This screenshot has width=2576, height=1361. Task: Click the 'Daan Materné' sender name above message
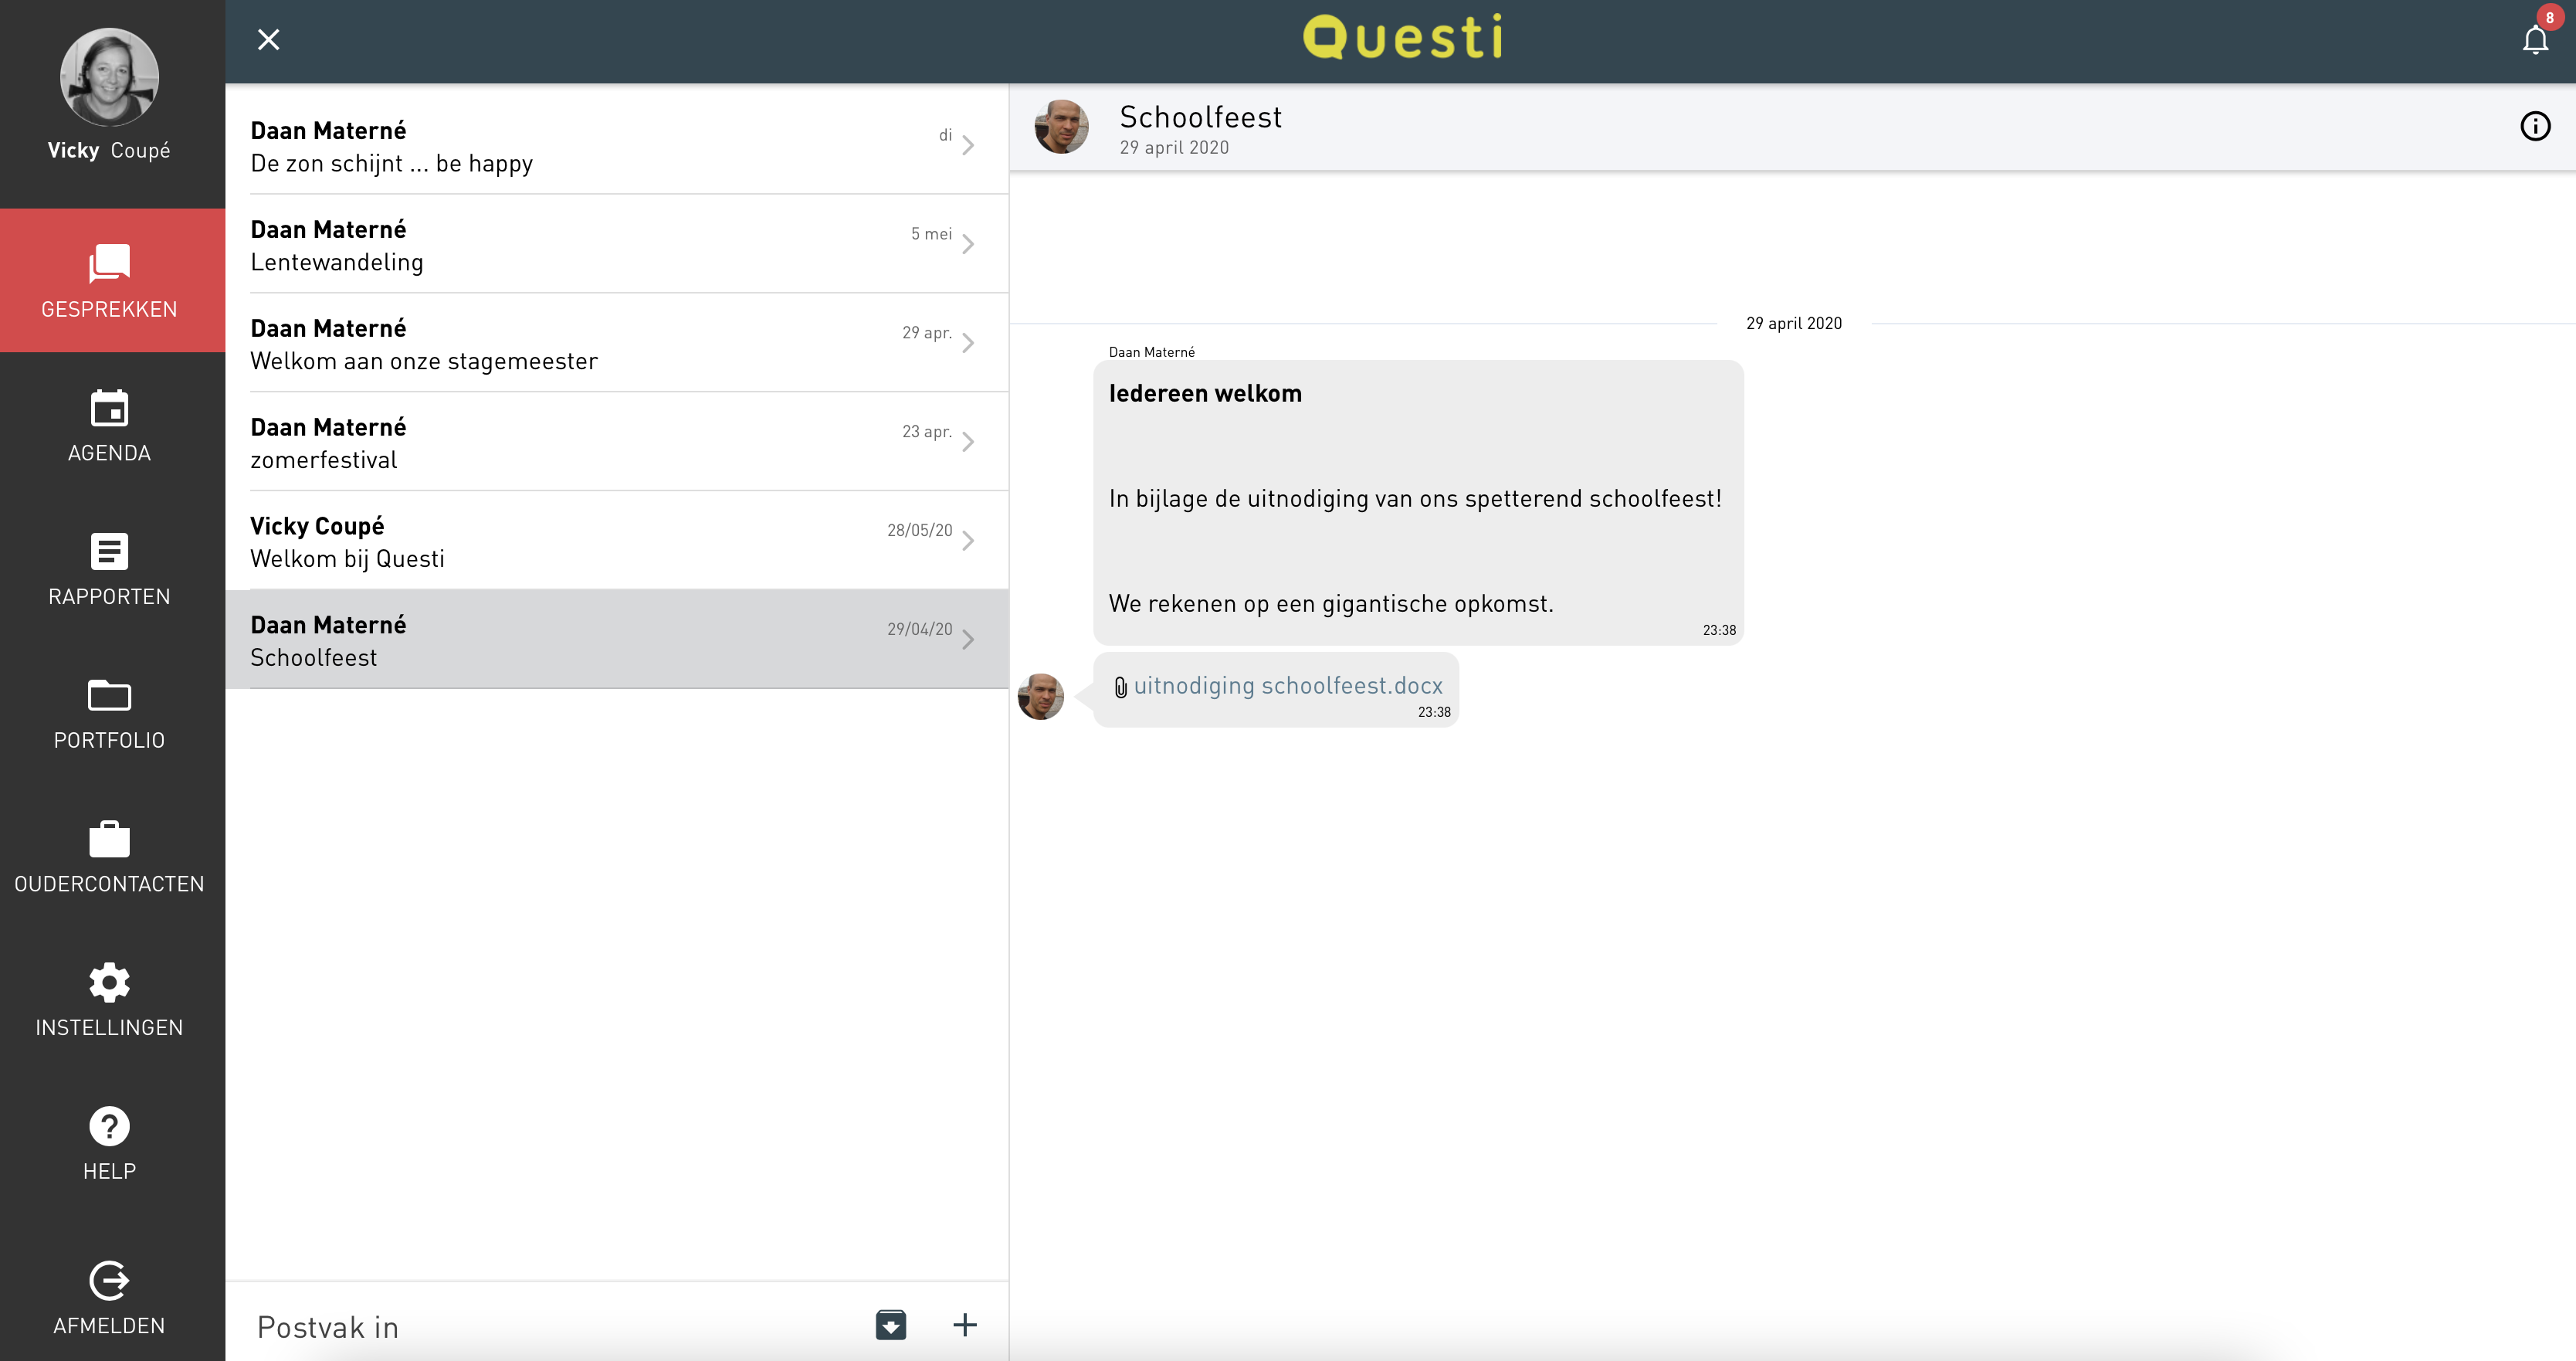[x=1151, y=352]
